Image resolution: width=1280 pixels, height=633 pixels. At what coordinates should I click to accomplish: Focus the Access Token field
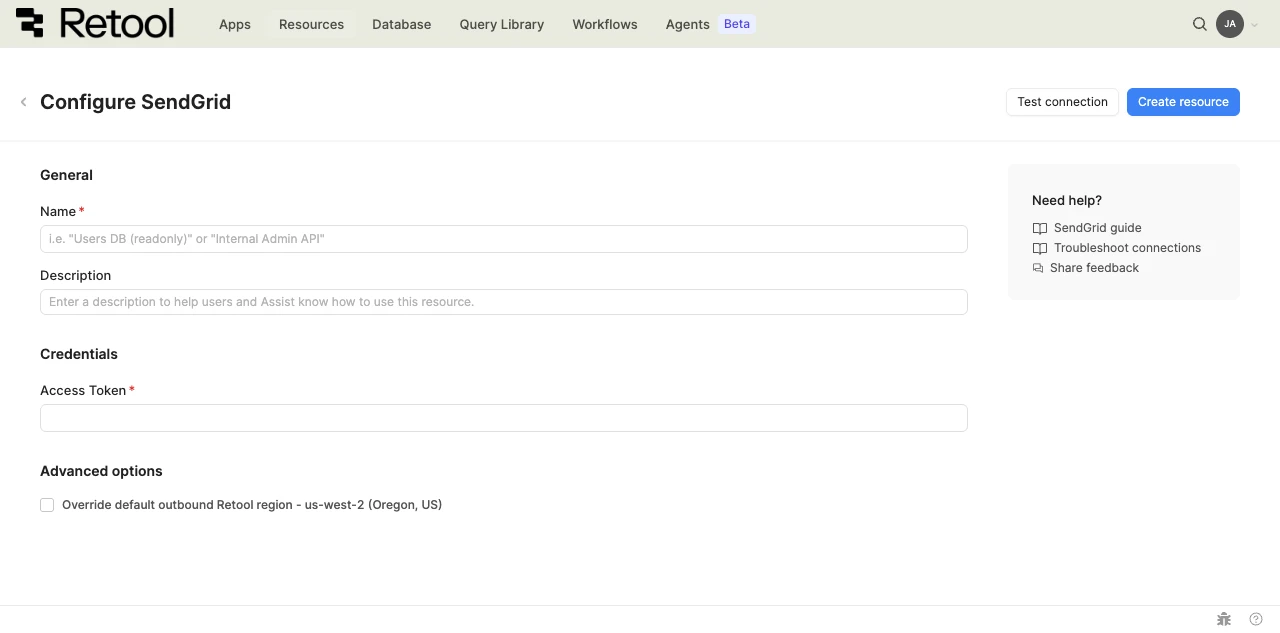pos(504,418)
